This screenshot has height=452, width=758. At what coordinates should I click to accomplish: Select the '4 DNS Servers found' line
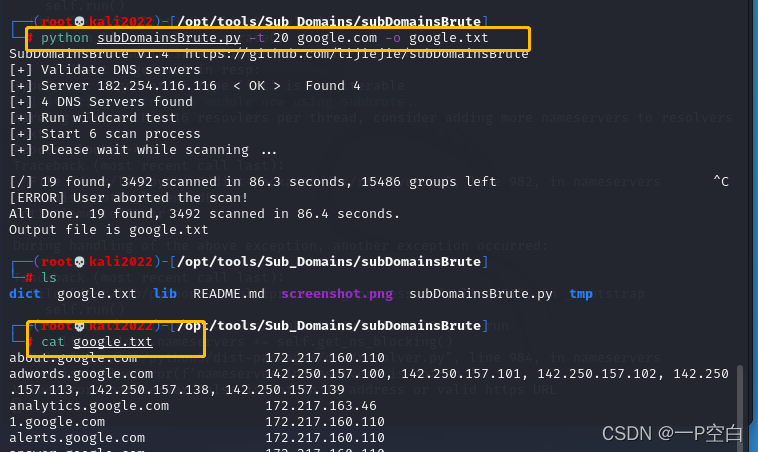coord(101,102)
